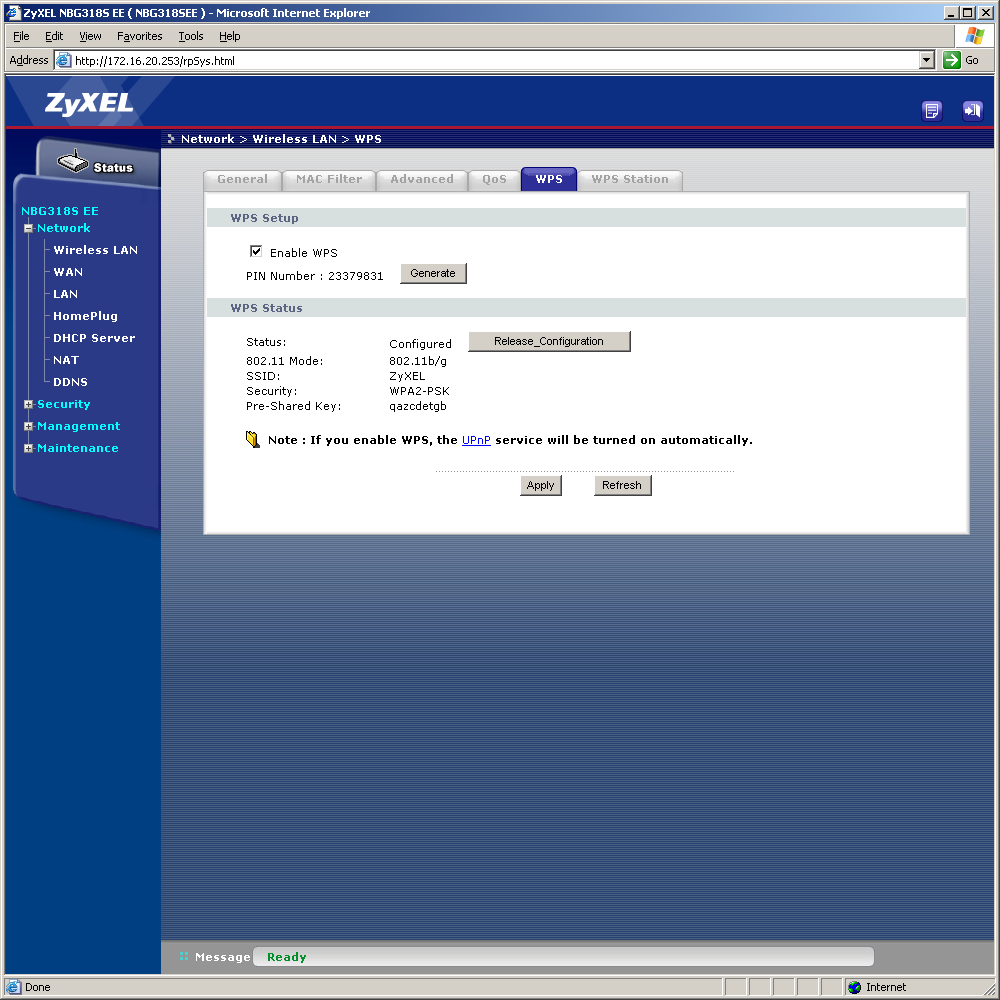Open the File menu

coord(21,36)
